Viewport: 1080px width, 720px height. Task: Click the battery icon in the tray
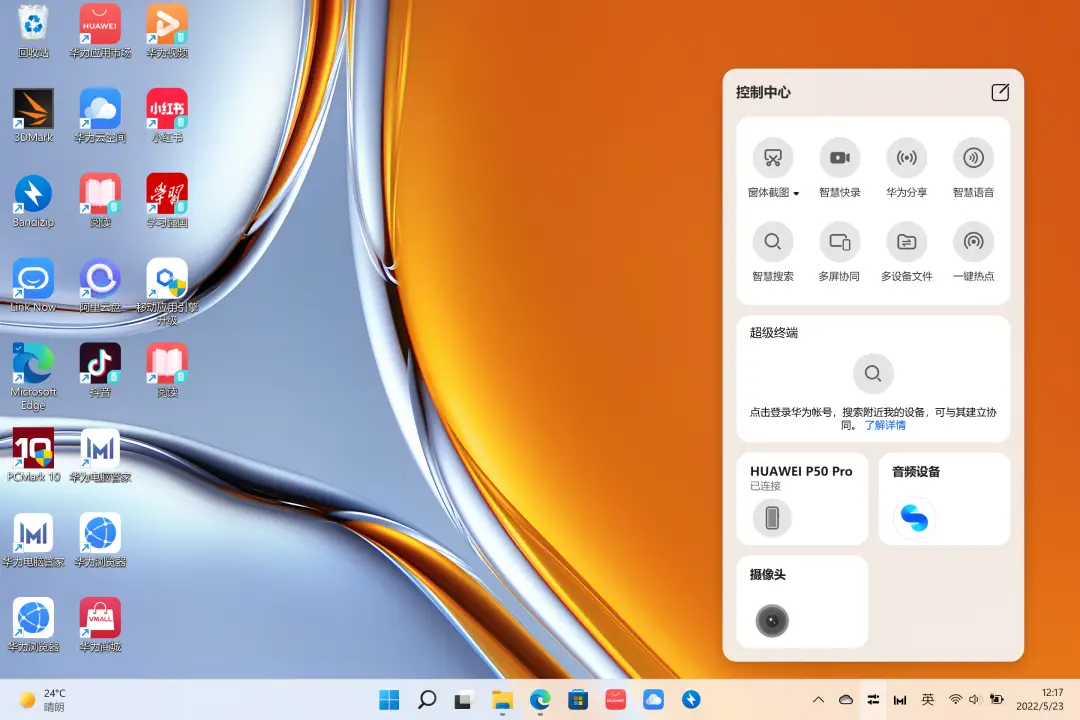(x=996, y=700)
